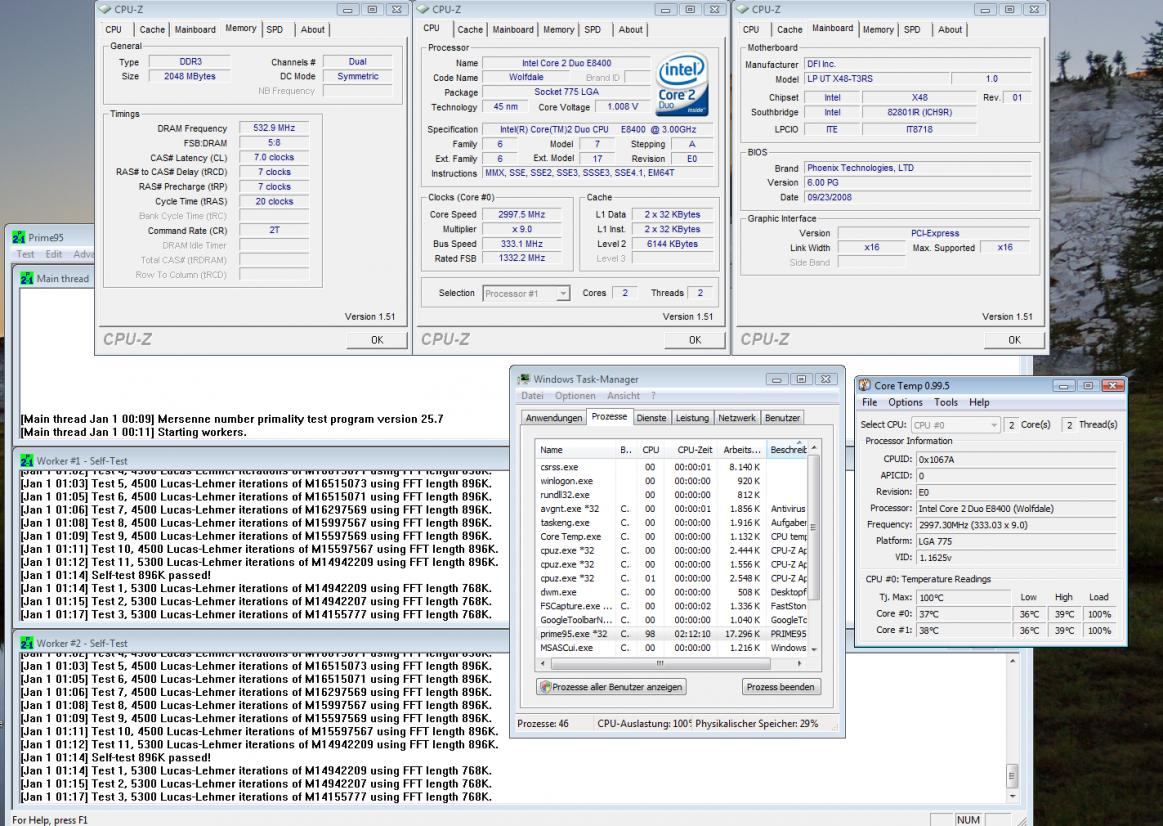Viewport: 1163px width, 826px height.
Task: Click the scroll-up arrow of the process list
Action: coord(814,448)
